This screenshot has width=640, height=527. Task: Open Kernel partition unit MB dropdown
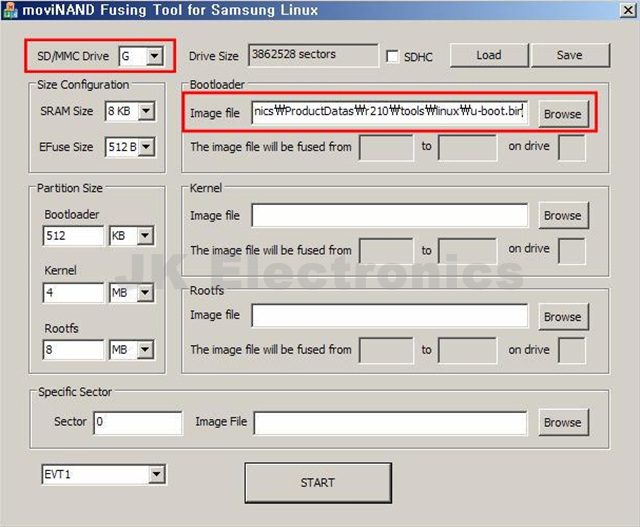[x=145, y=293]
